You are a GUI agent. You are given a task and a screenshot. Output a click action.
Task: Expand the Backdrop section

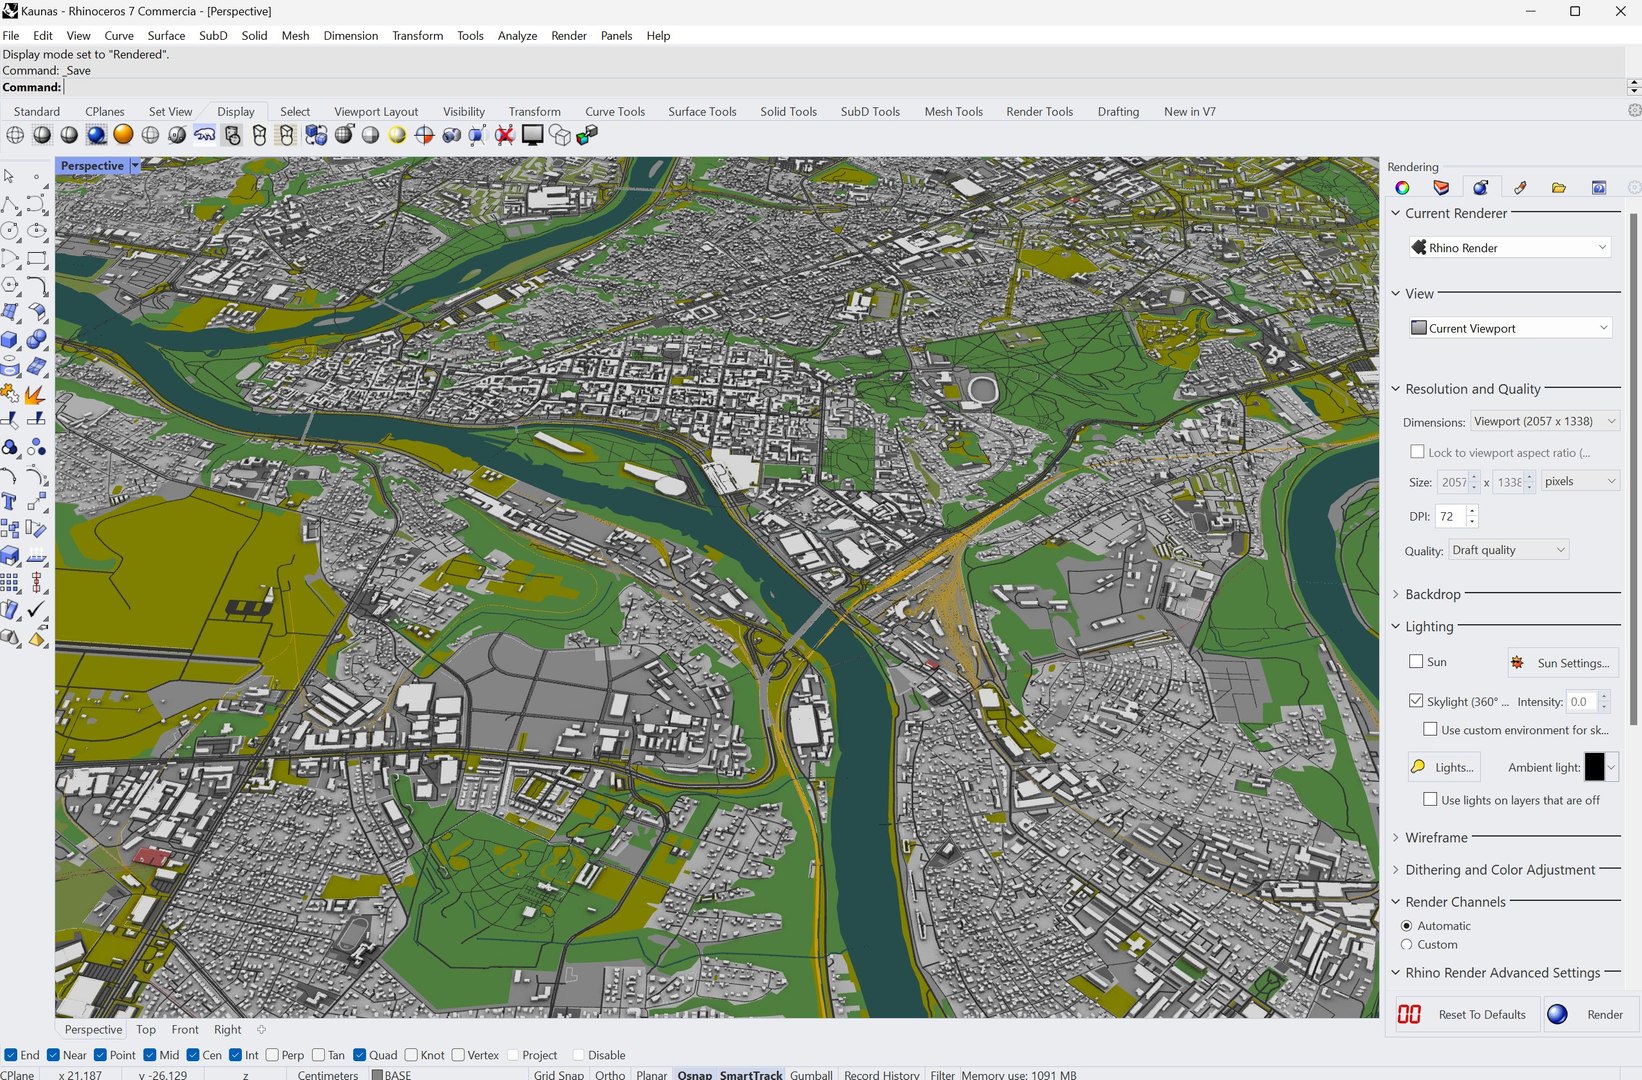[x=1396, y=594]
